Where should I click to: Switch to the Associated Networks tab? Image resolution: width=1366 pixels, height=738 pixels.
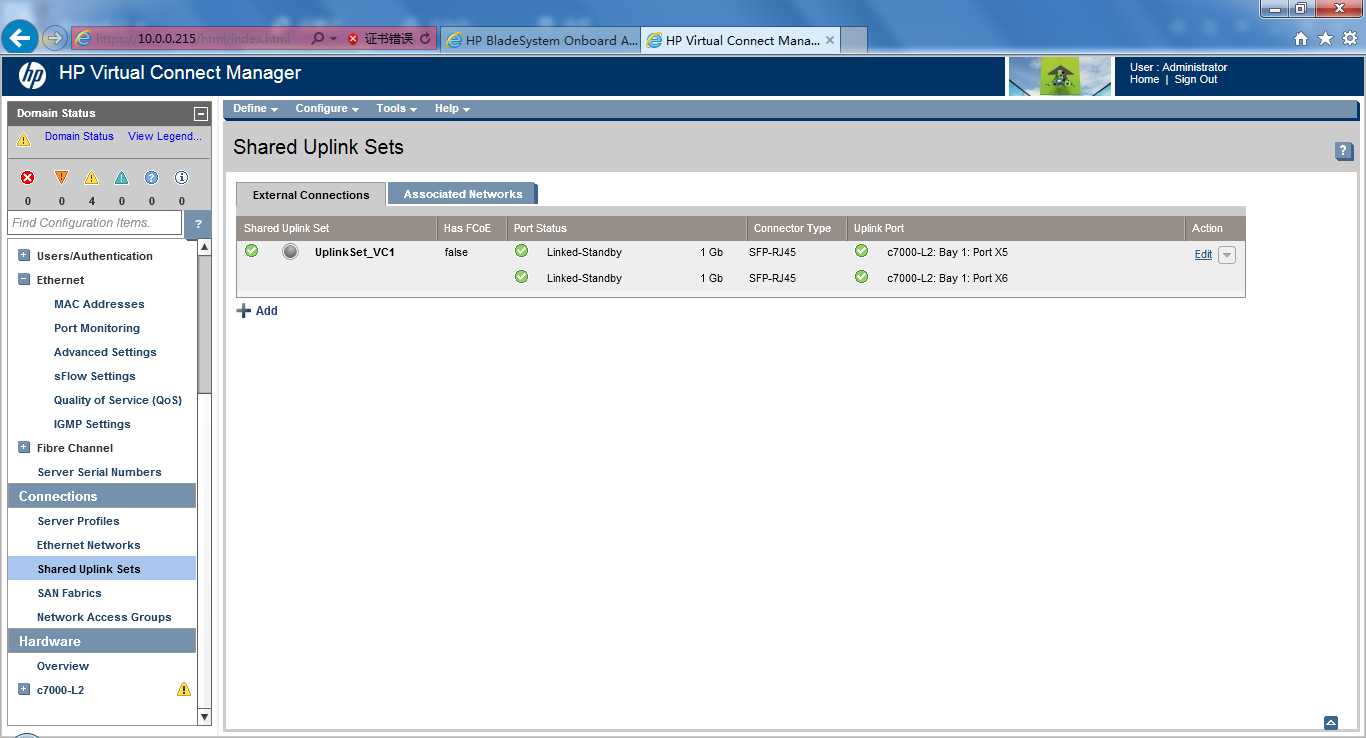click(463, 194)
